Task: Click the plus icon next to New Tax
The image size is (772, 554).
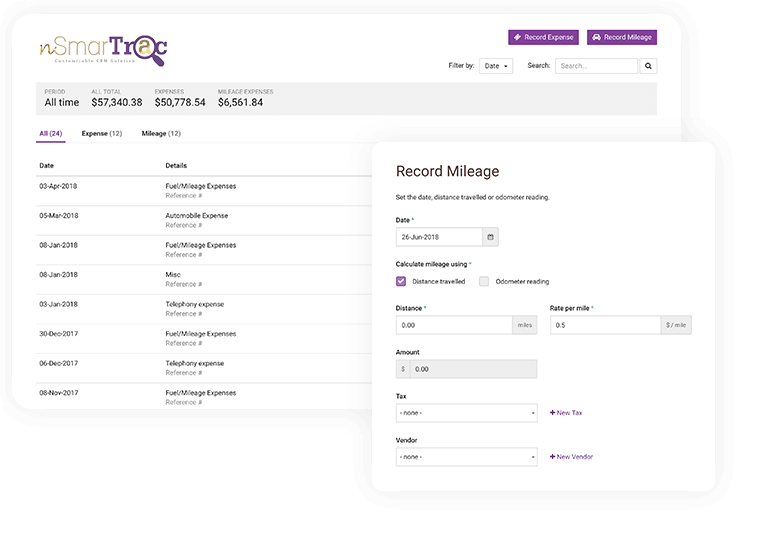Action: click(x=553, y=413)
